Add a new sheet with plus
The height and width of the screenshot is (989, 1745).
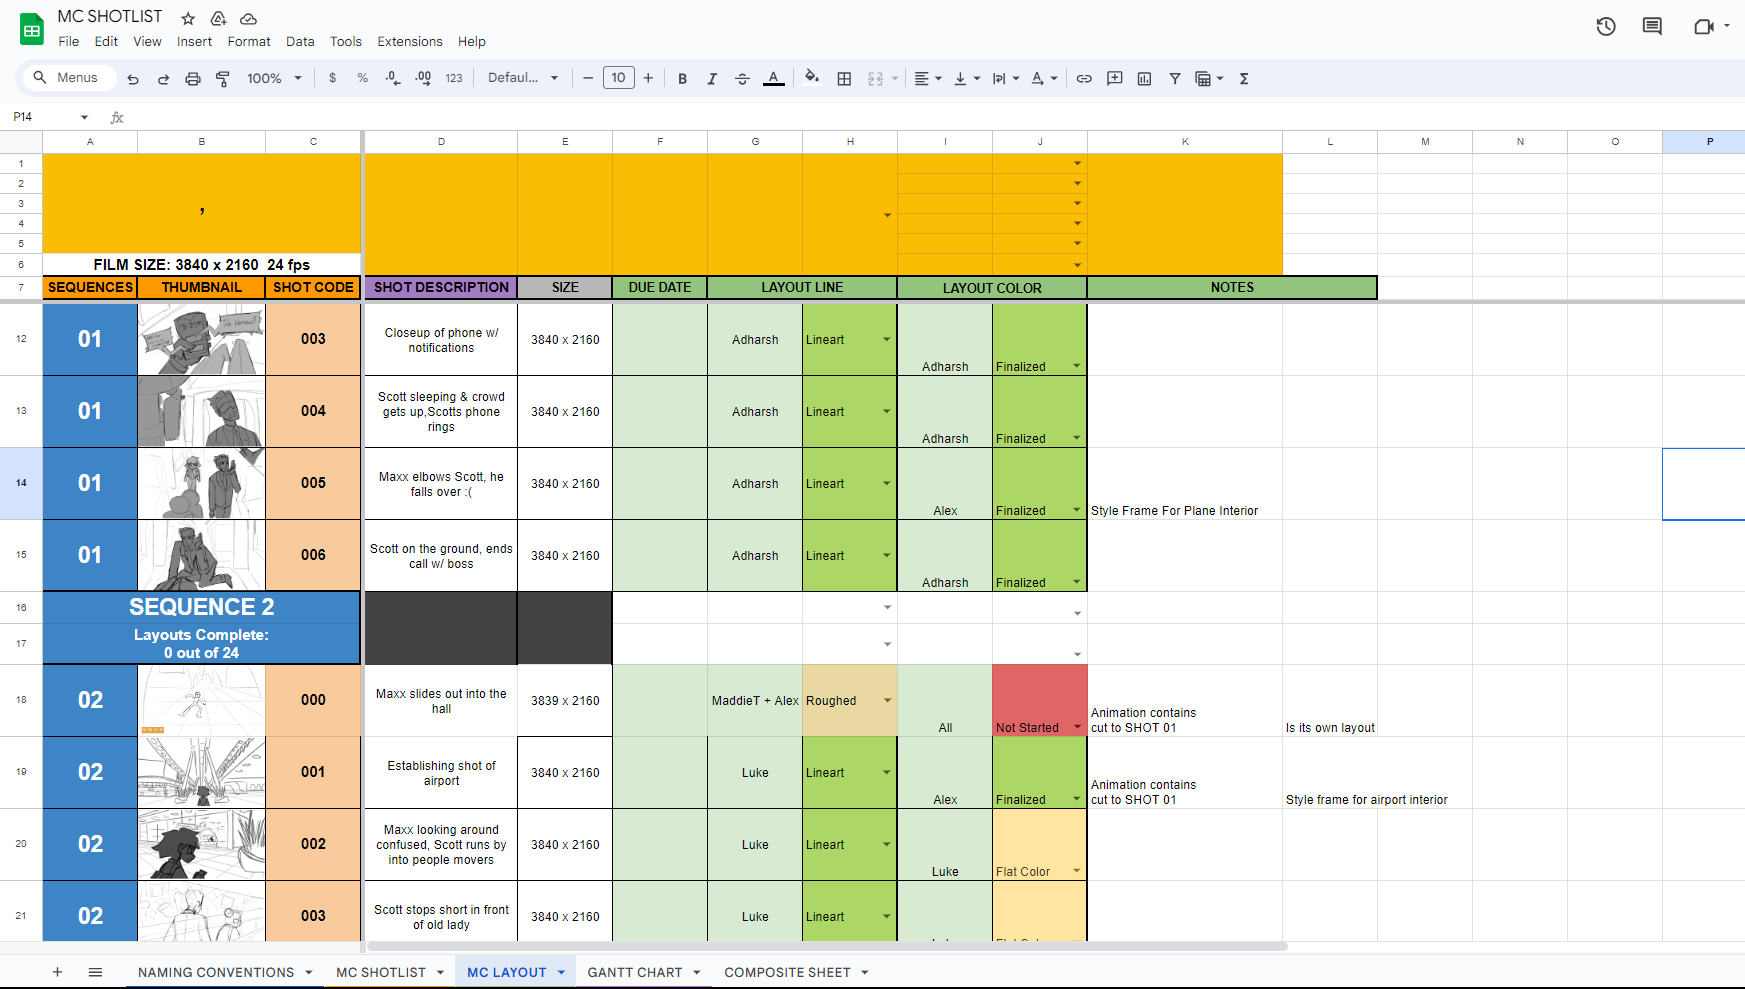(57, 972)
